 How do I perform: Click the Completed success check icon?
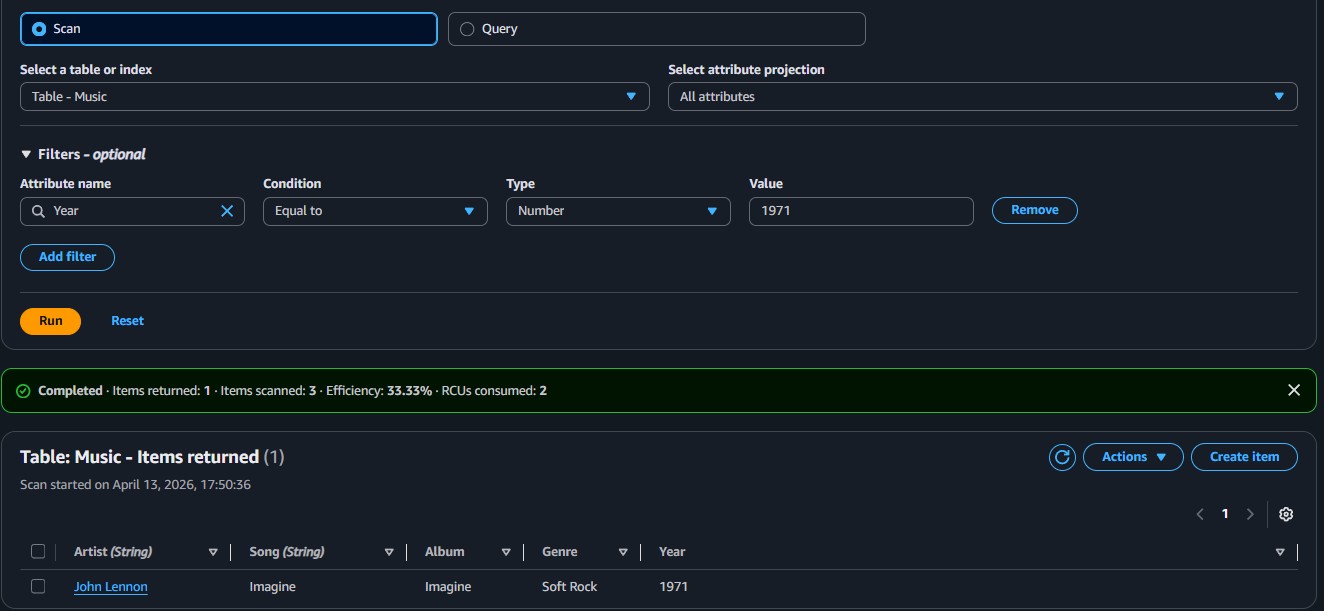[x=24, y=391]
